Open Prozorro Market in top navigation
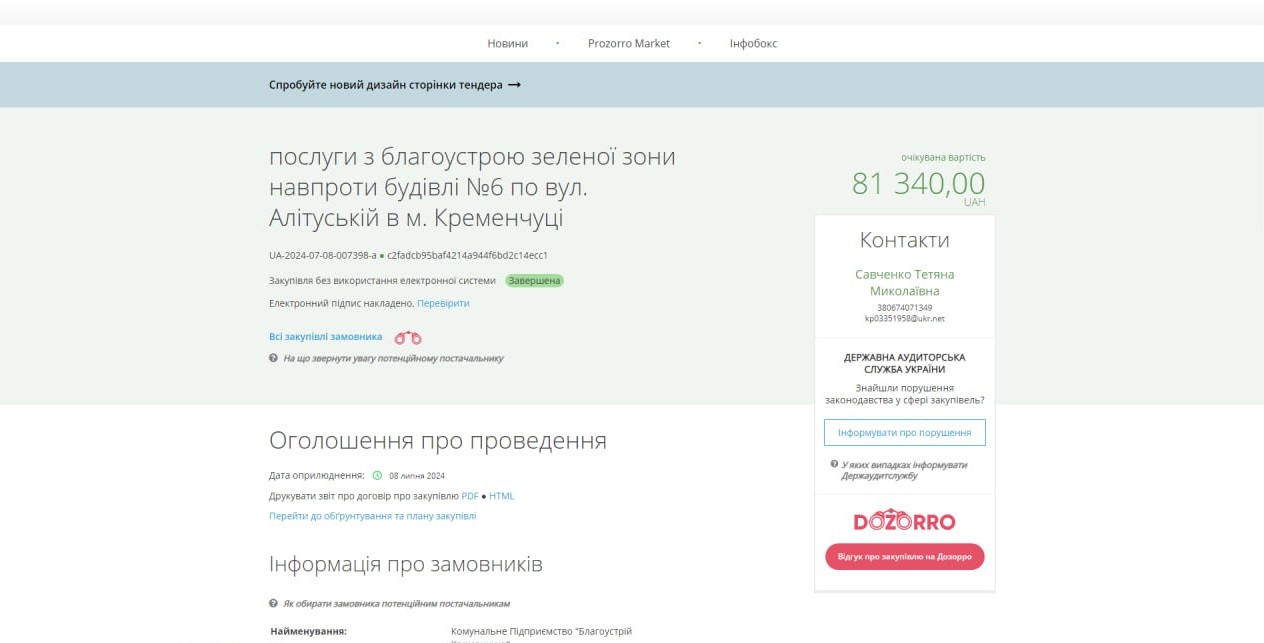Screen dimensions: 1264x643 point(629,44)
